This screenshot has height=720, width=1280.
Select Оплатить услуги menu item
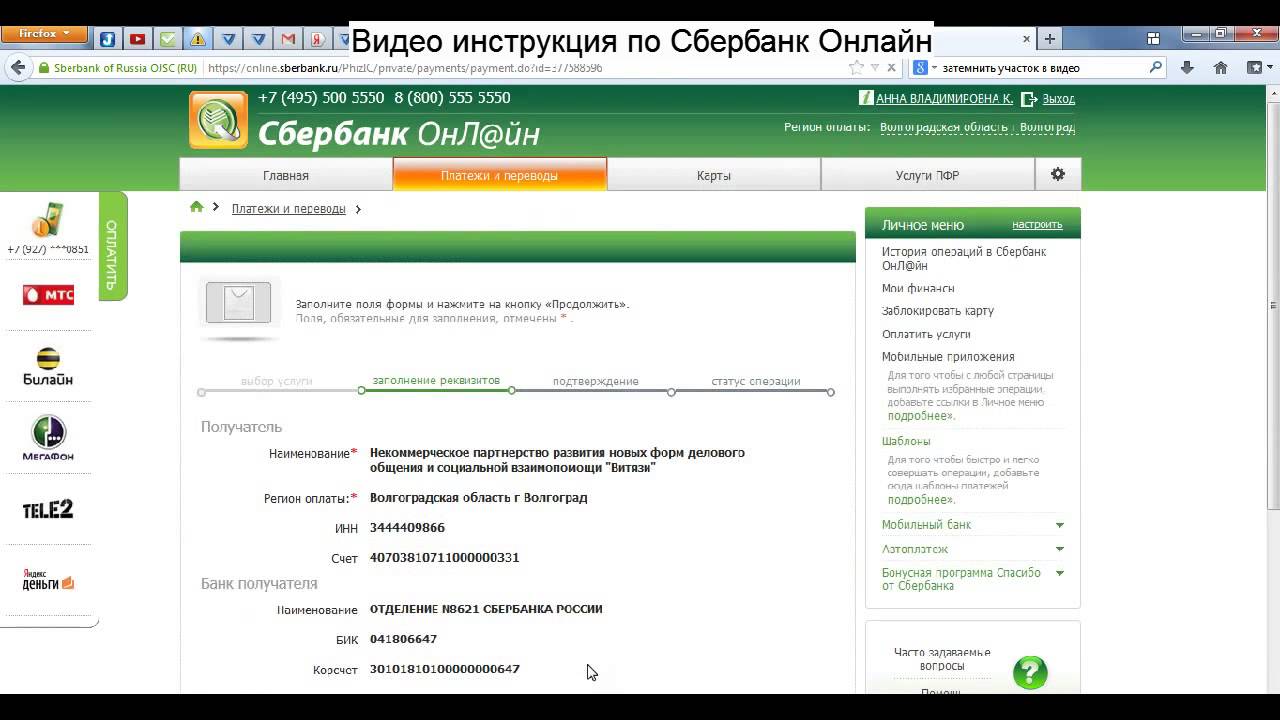coord(926,334)
